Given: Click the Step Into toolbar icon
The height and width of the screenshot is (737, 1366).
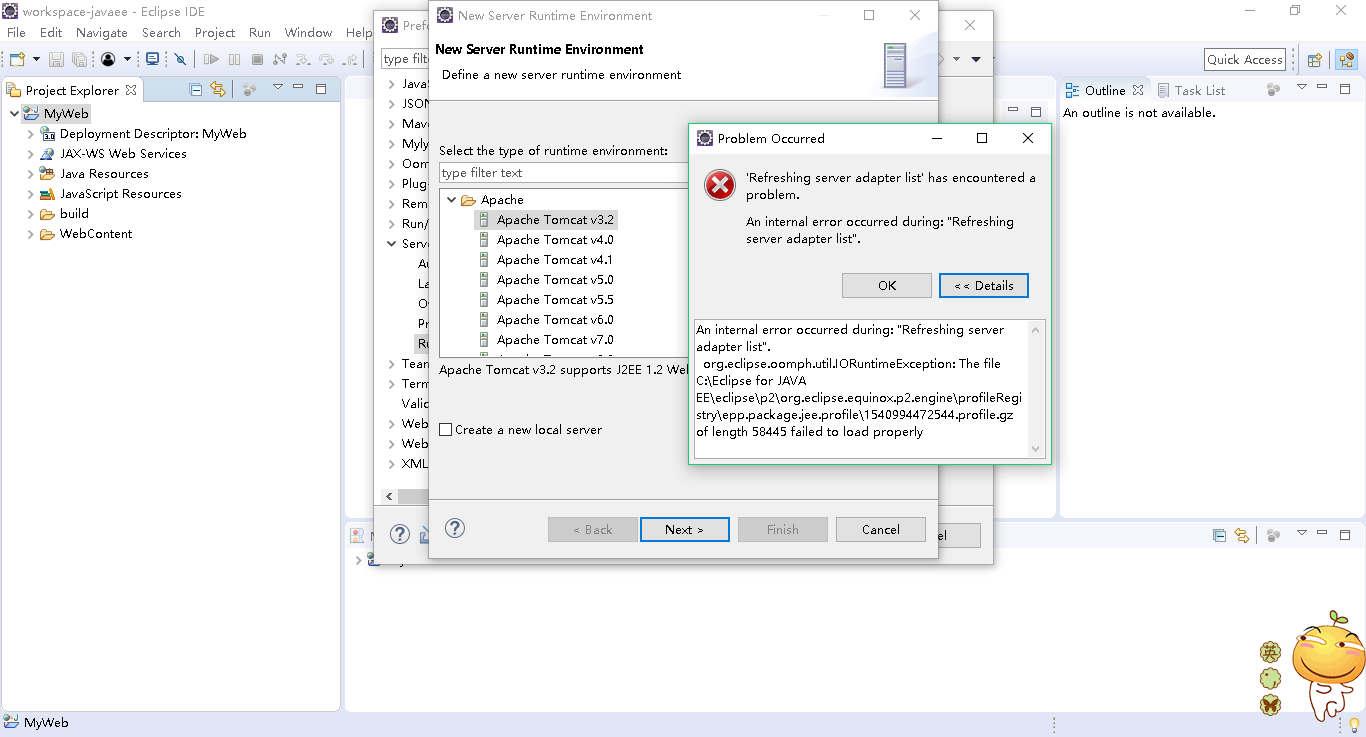Looking at the screenshot, I should (304, 60).
